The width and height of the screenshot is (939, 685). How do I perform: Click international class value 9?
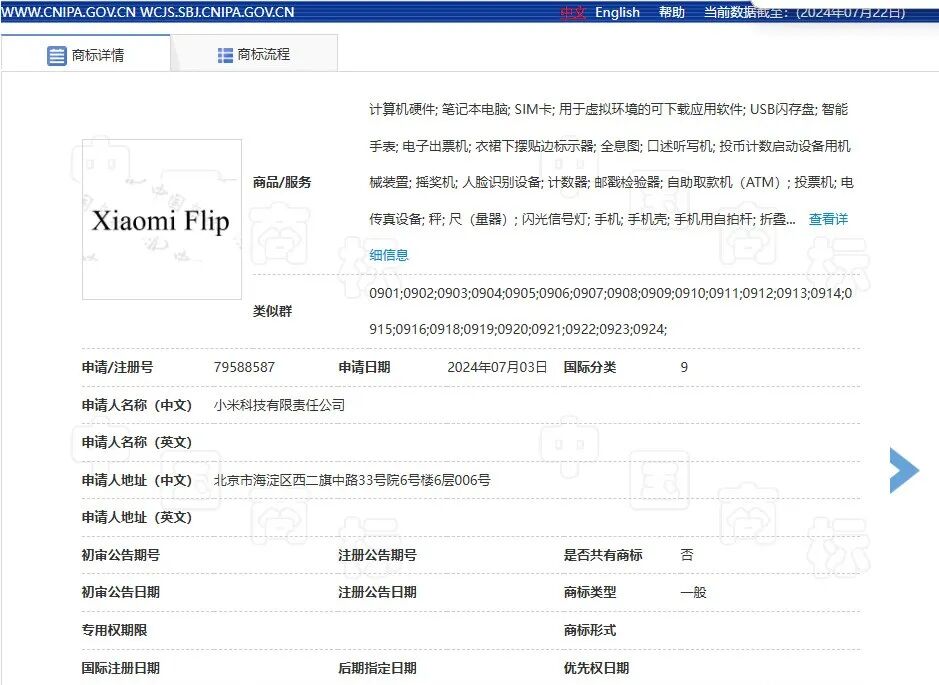684,367
